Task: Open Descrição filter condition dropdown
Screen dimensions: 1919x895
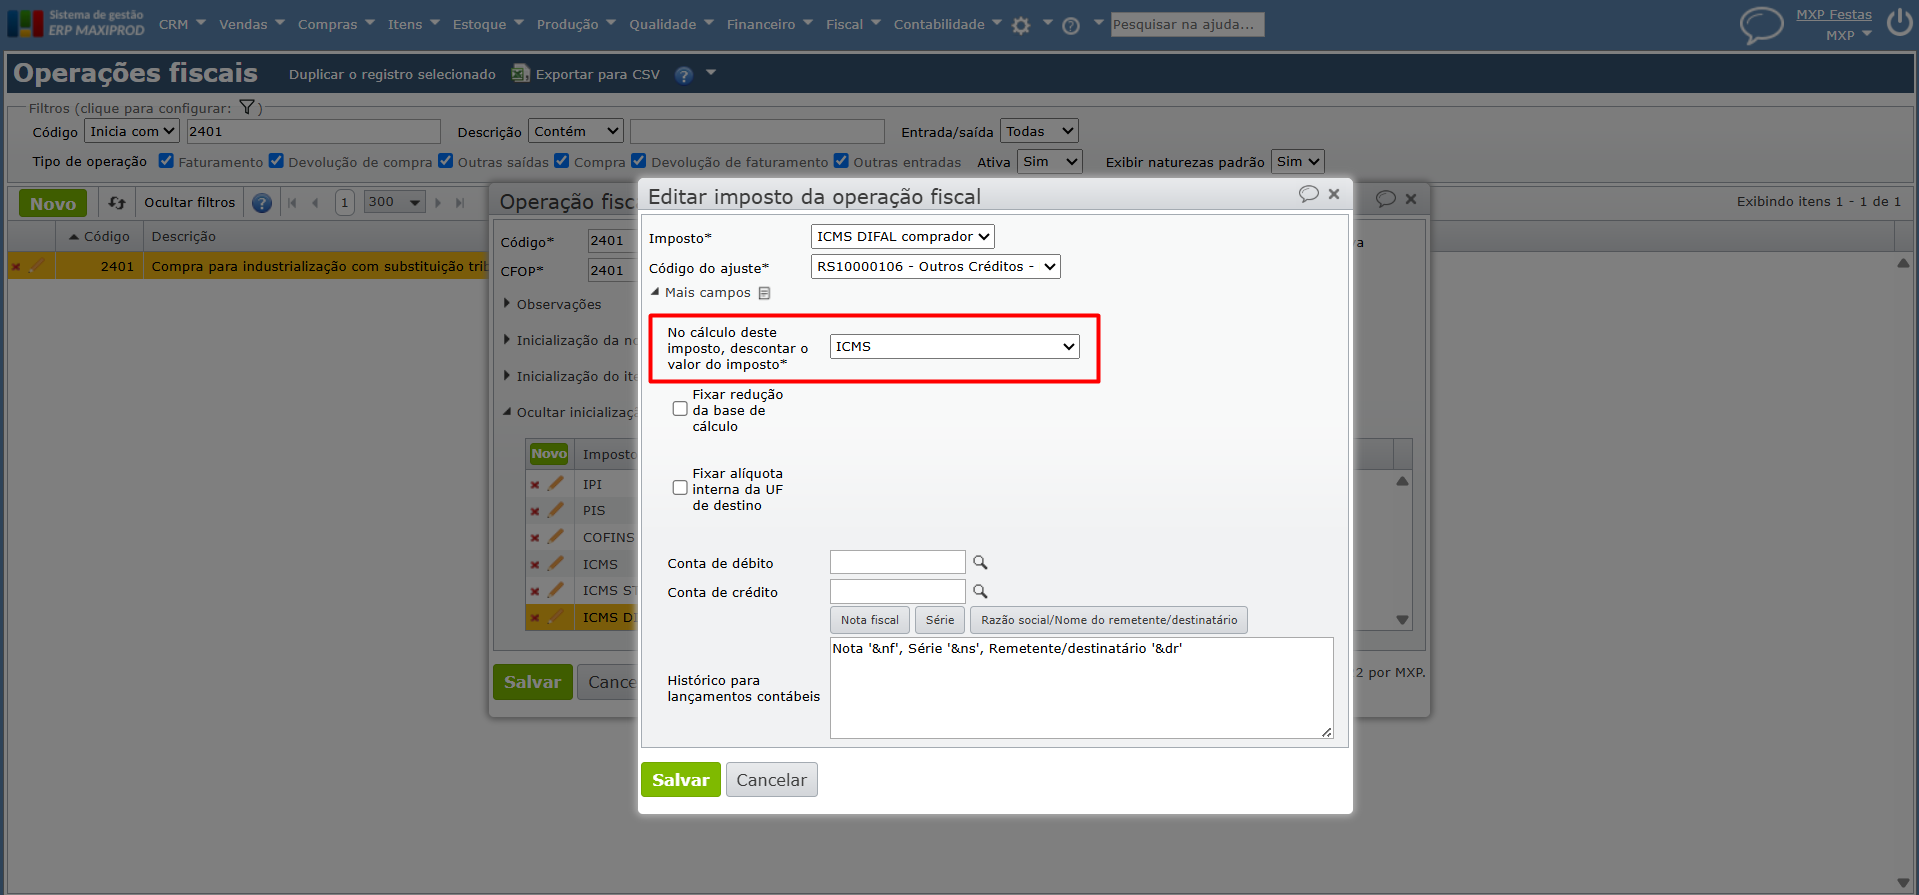Action: click(x=576, y=131)
